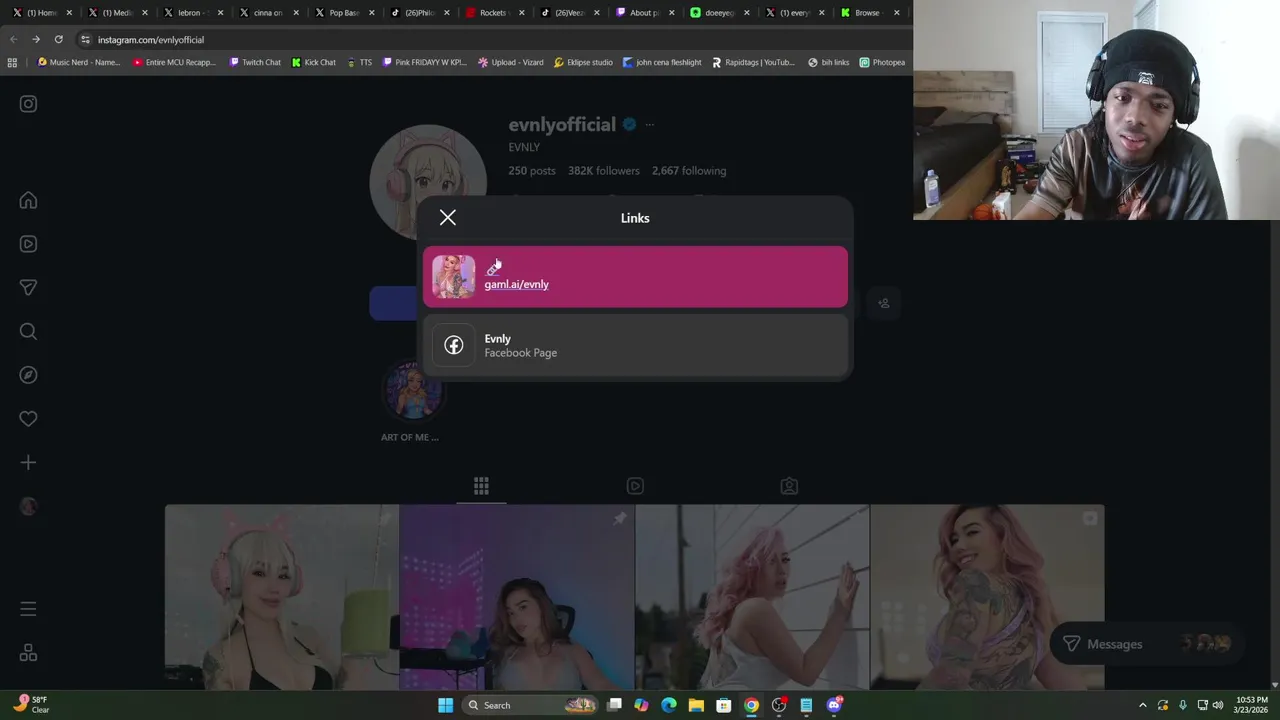
Task: Open the Photopea bookmark
Action: point(882,62)
